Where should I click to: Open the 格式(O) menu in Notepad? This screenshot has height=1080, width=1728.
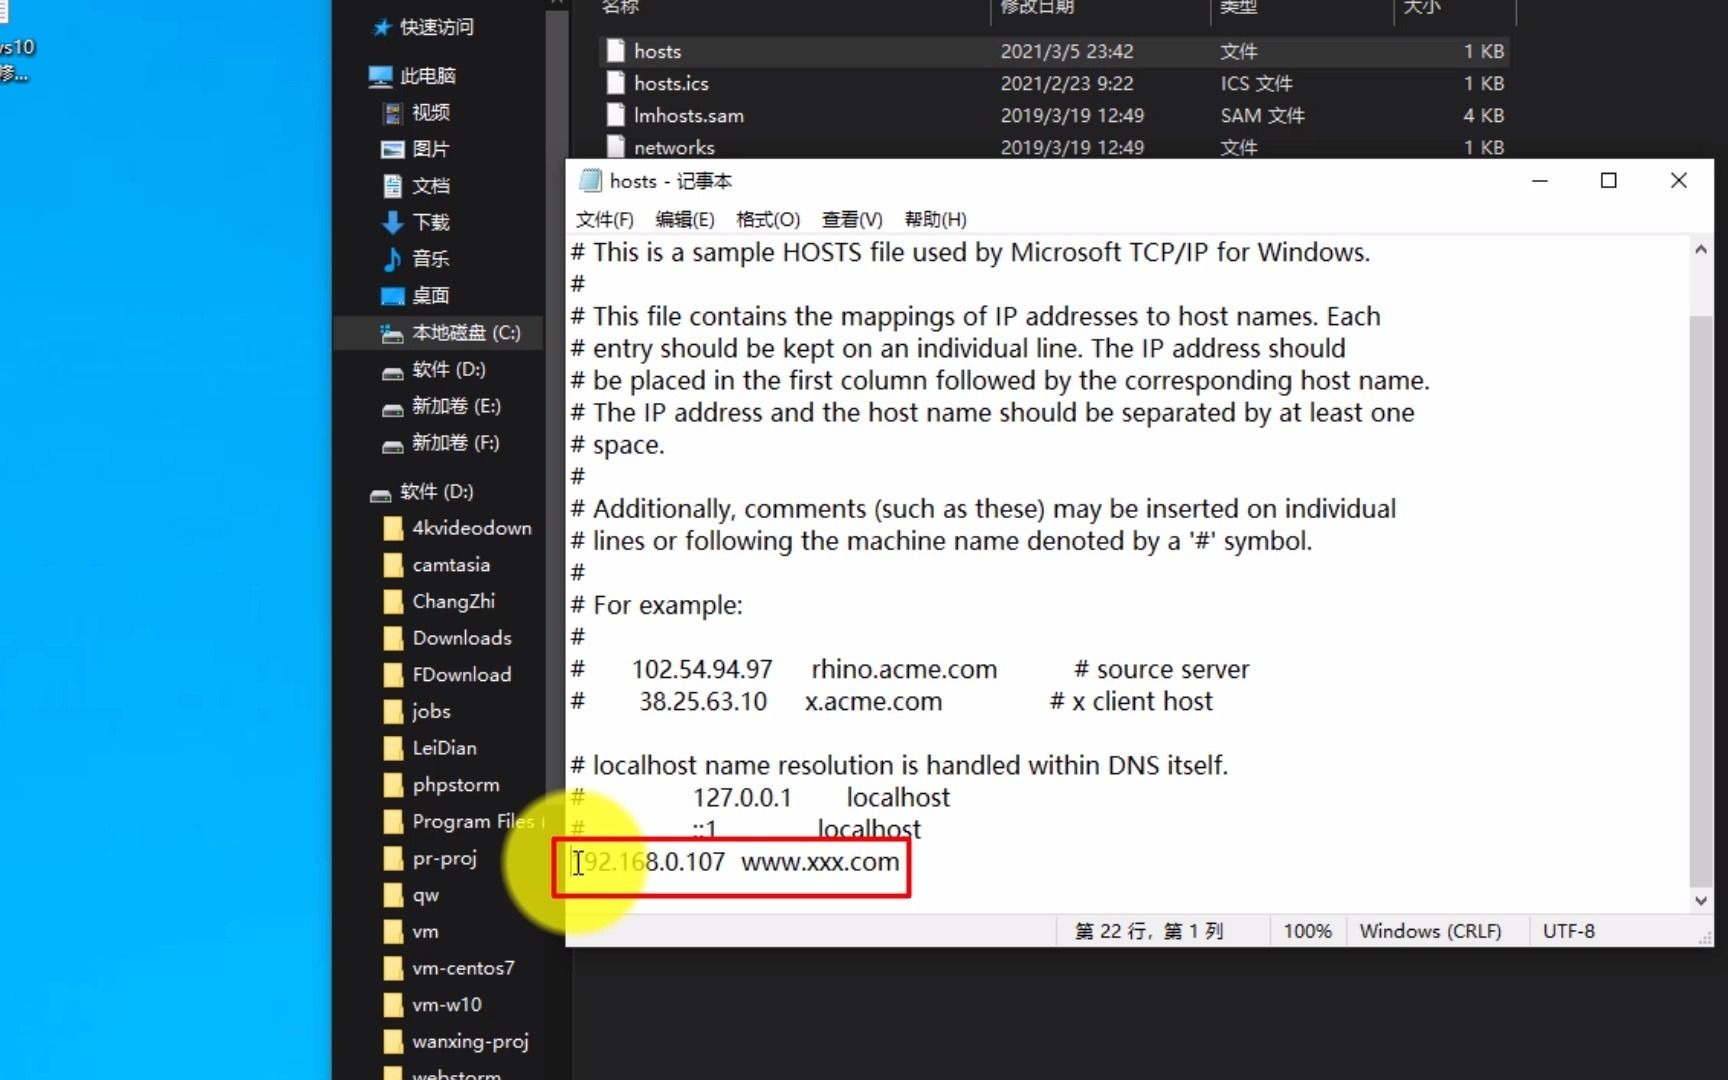[767, 219]
